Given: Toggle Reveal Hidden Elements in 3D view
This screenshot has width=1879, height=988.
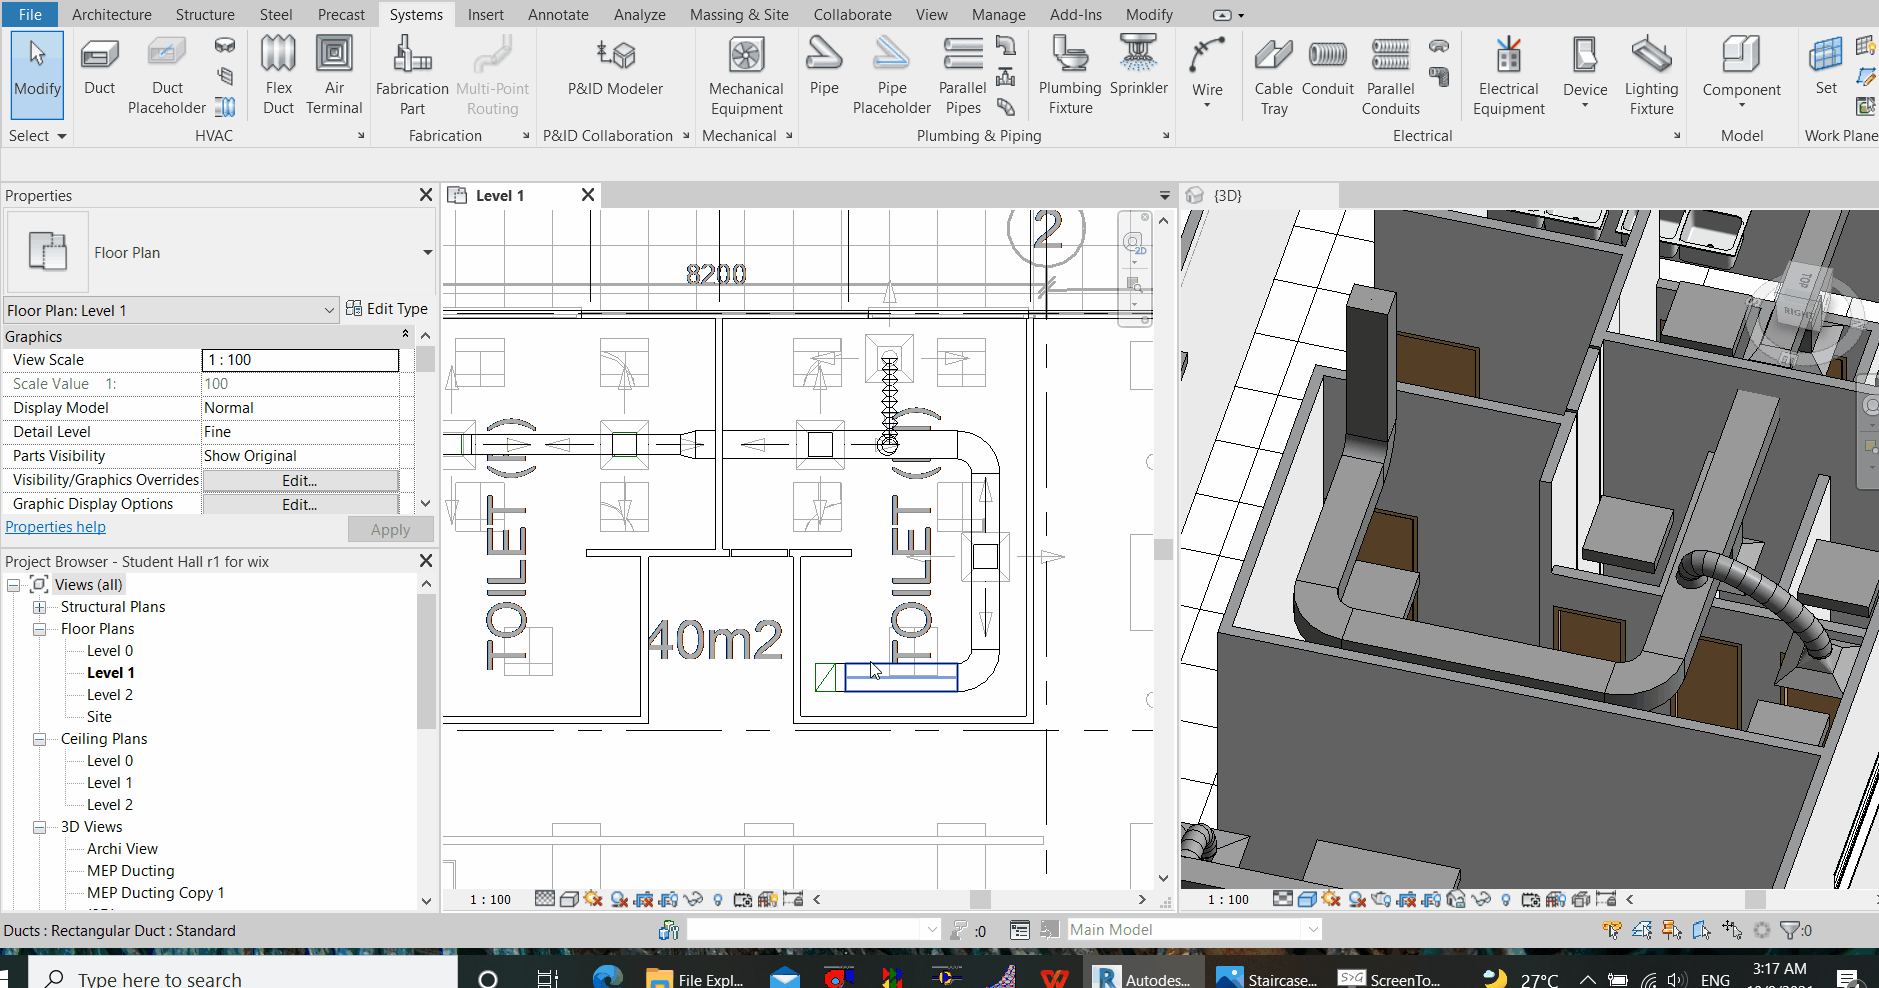Looking at the screenshot, I should coord(1506,899).
